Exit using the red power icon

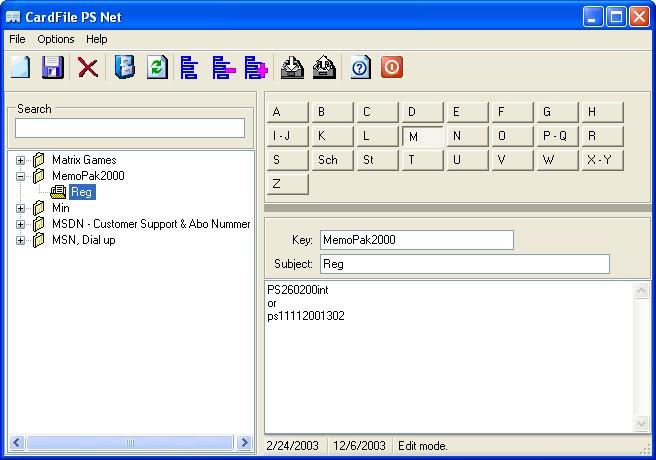[392, 67]
